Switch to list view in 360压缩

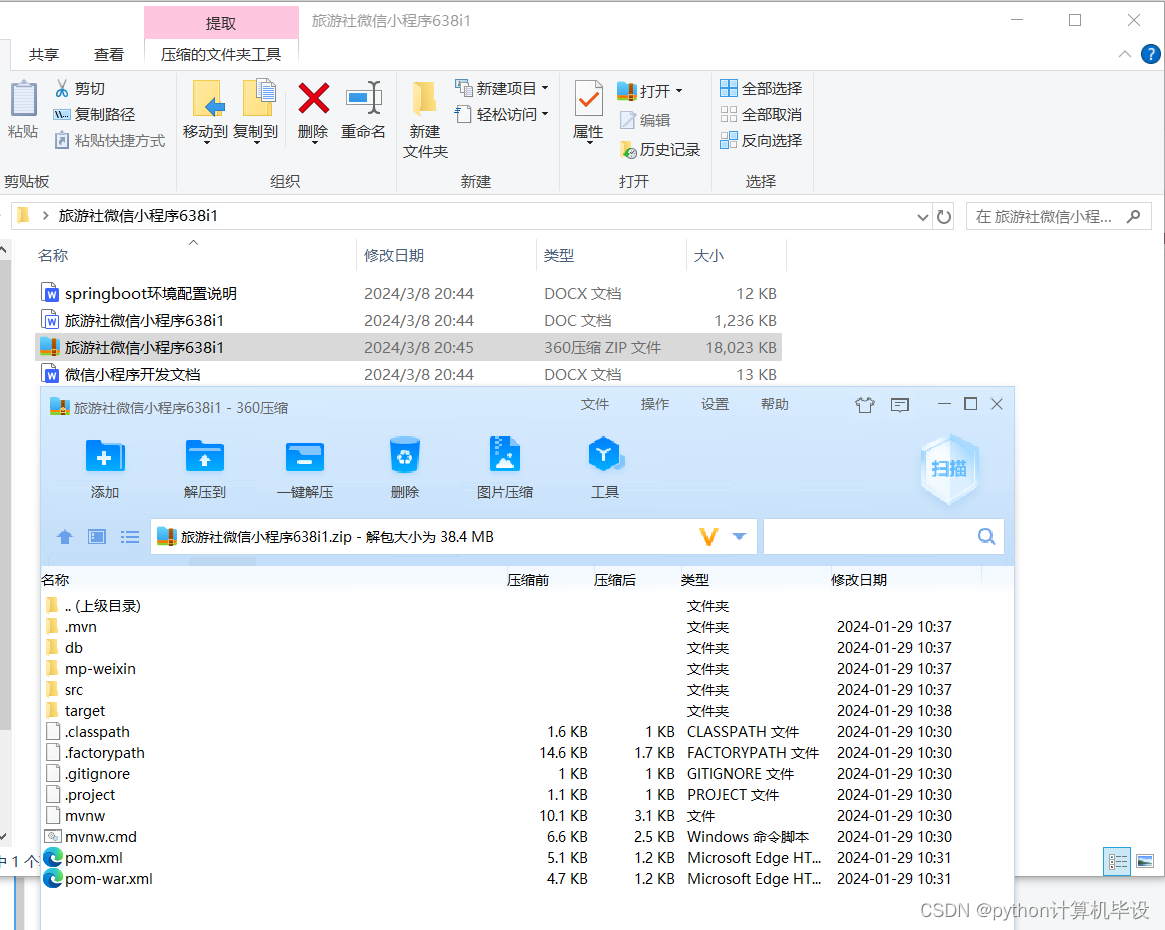[x=130, y=536]
